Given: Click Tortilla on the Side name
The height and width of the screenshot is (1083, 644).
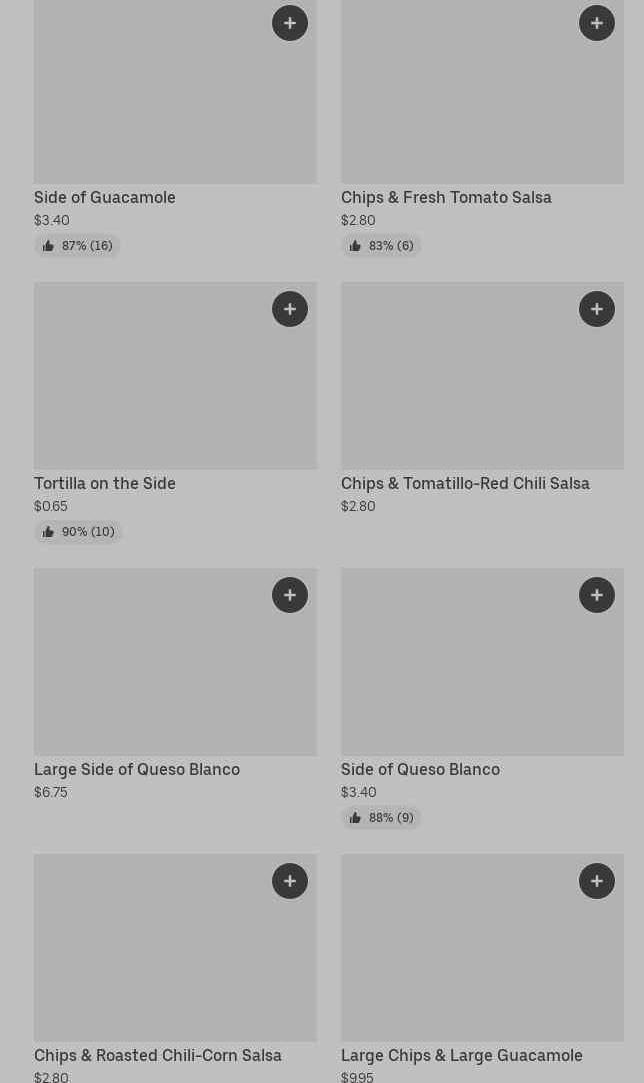Looking at the screenshot, I should tap(105, 484).
